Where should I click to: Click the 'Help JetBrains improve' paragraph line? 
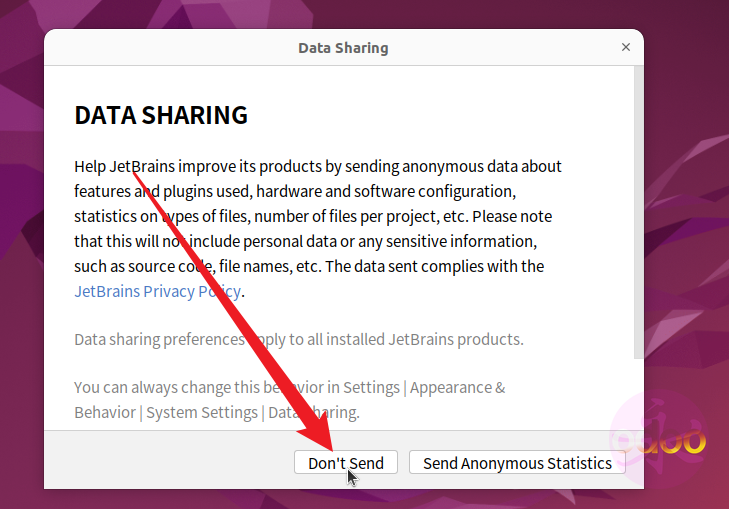coord(318,166)
